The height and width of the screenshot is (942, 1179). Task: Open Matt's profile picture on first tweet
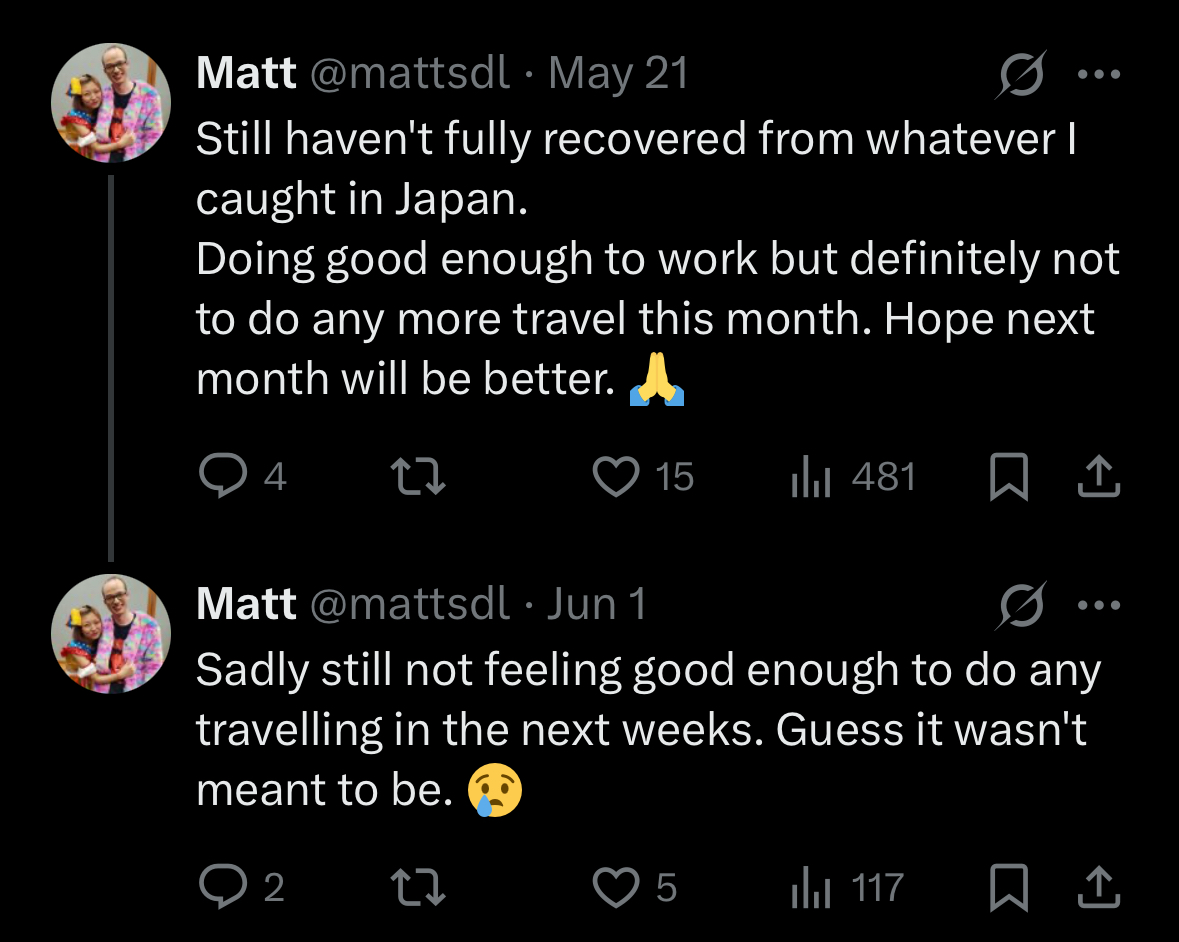(x=111, y=103)
